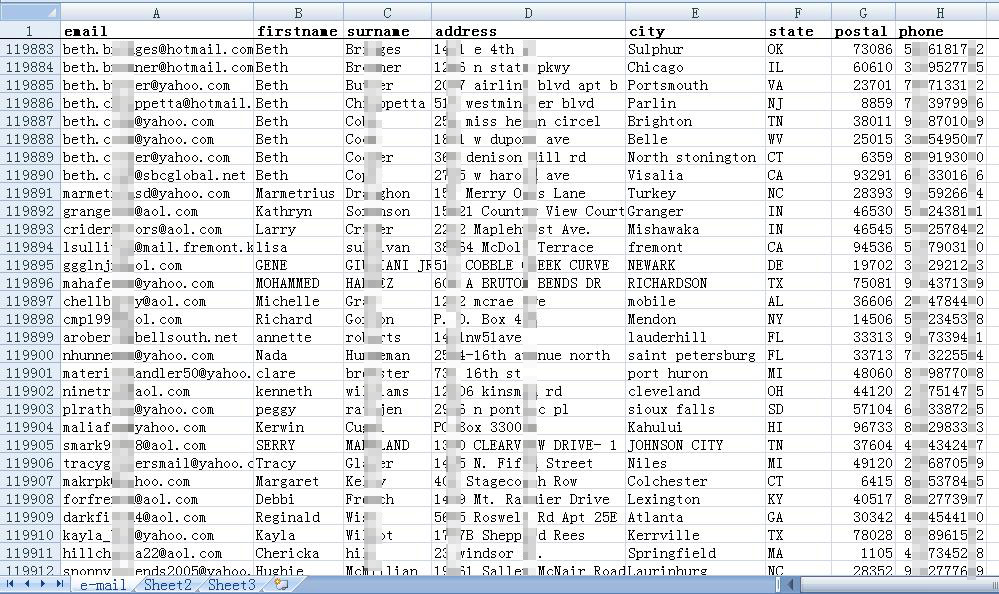Select column A by its header
The width and height of the screenshot is (999, 594).
point(156,13)
